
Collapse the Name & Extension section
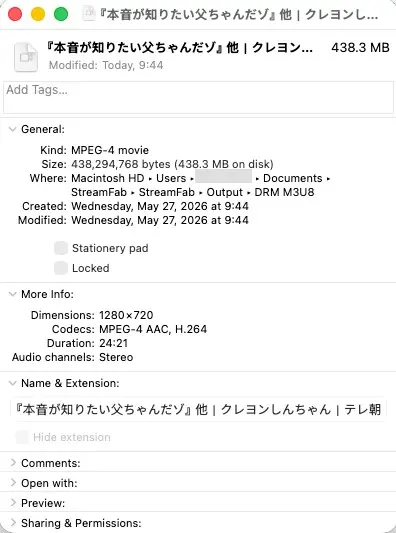click(x=13, y=383)
